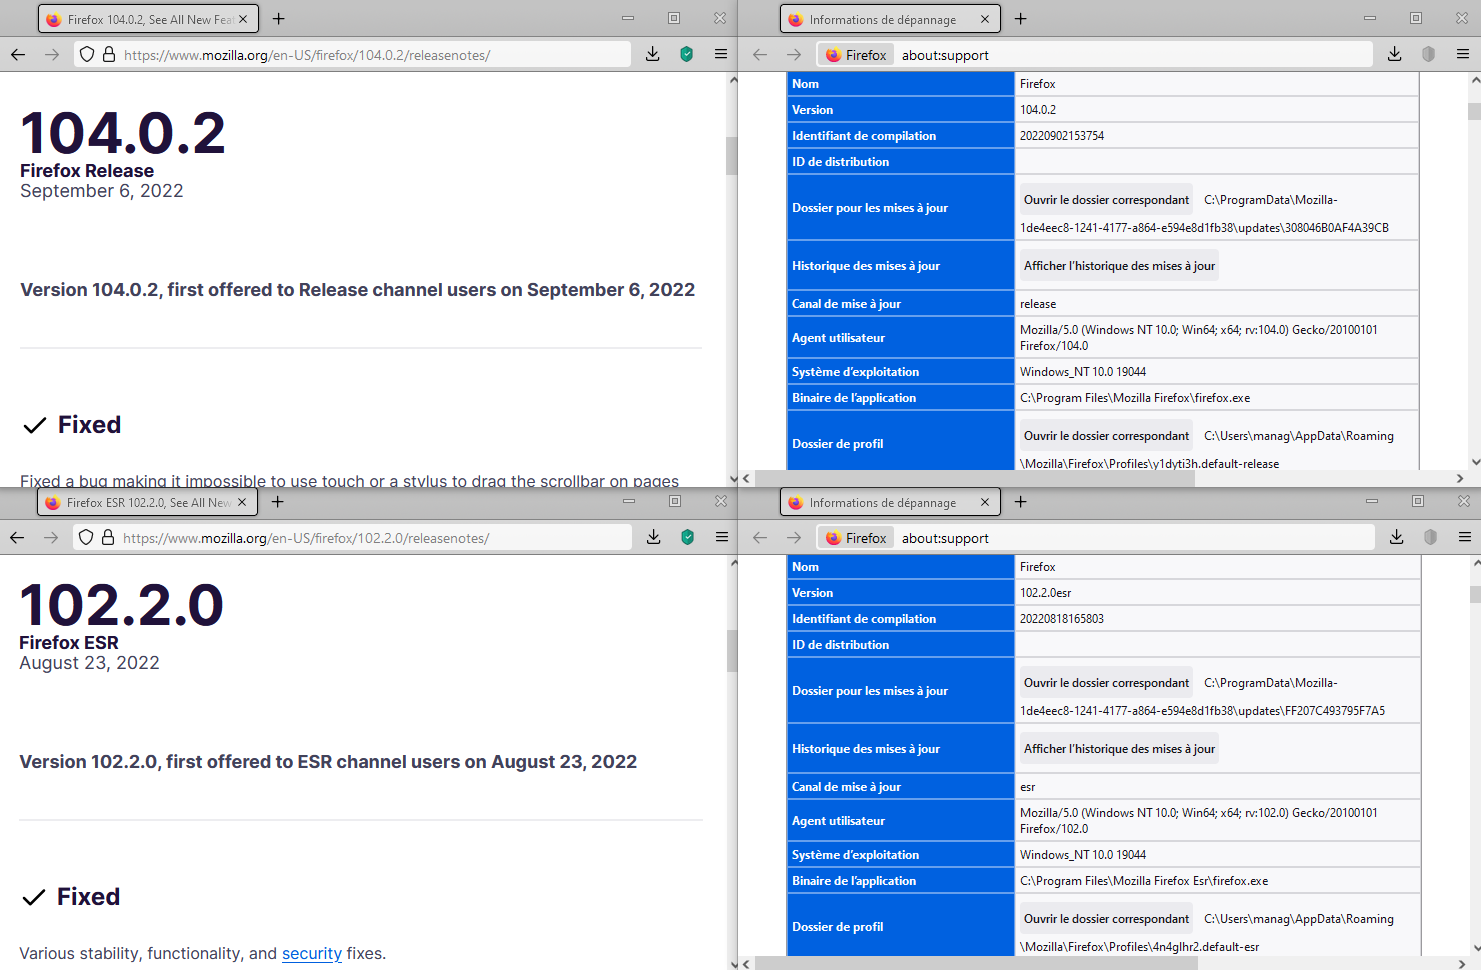This screenshot has width=1481, height=970.
Task: Click forward arrow in the ESR 102.2.0 release notes window
Action: coord(51,538)
